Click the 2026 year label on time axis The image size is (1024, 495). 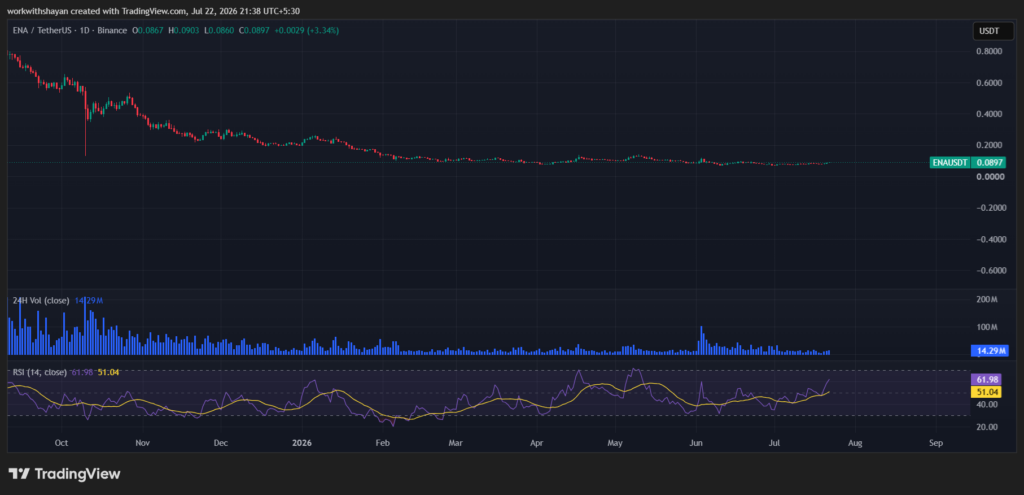(x=302, y=443)
